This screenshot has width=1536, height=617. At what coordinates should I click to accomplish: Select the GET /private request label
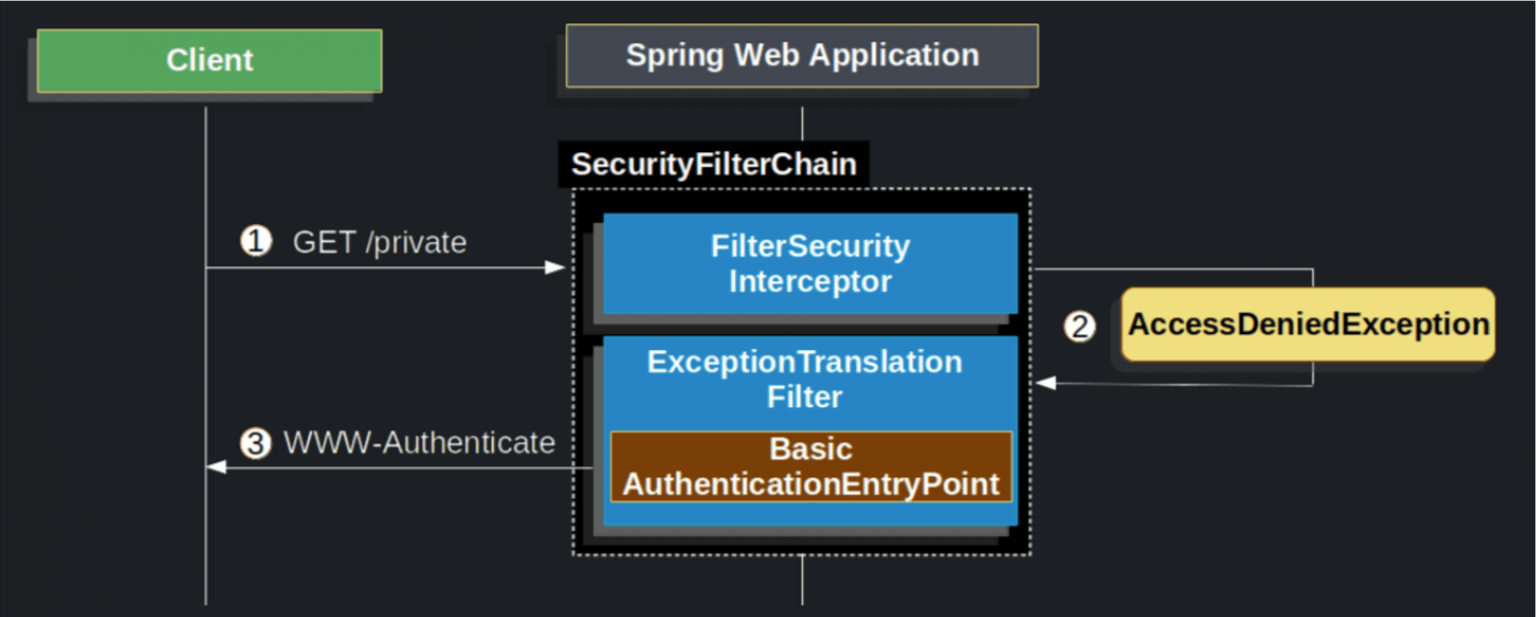tap(379, 242)
